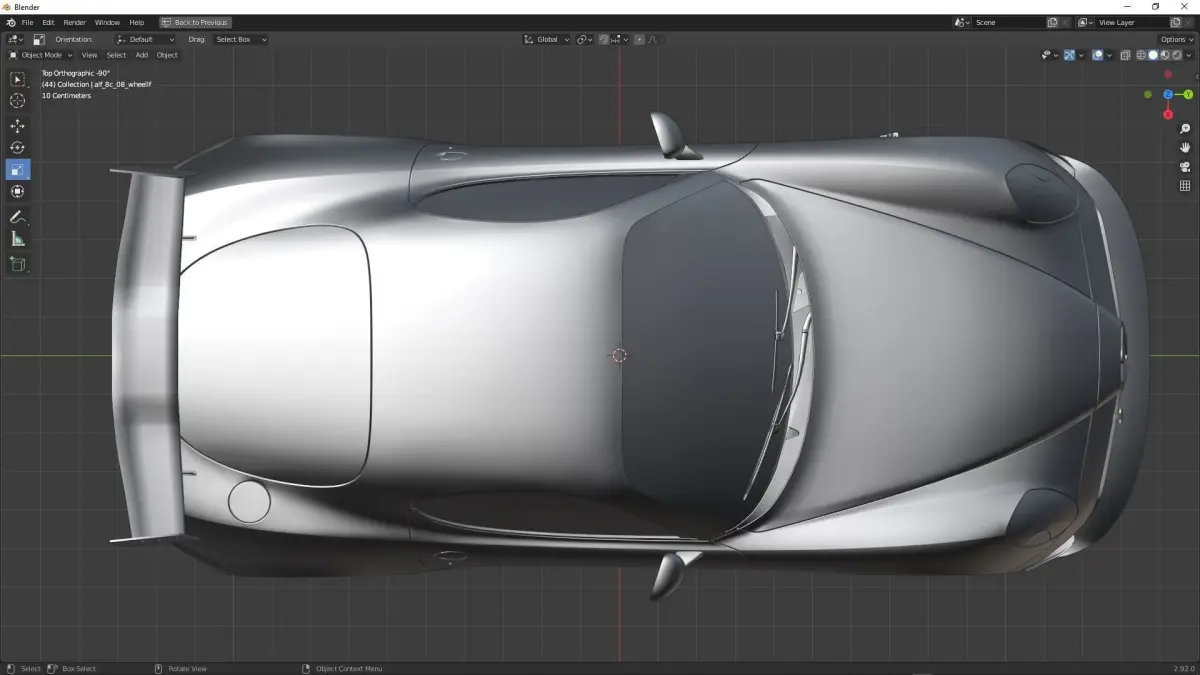This screenshot has height=675, width=1200.
Task: Click the view layer browse icon
Action: [x=1085, y=22]
